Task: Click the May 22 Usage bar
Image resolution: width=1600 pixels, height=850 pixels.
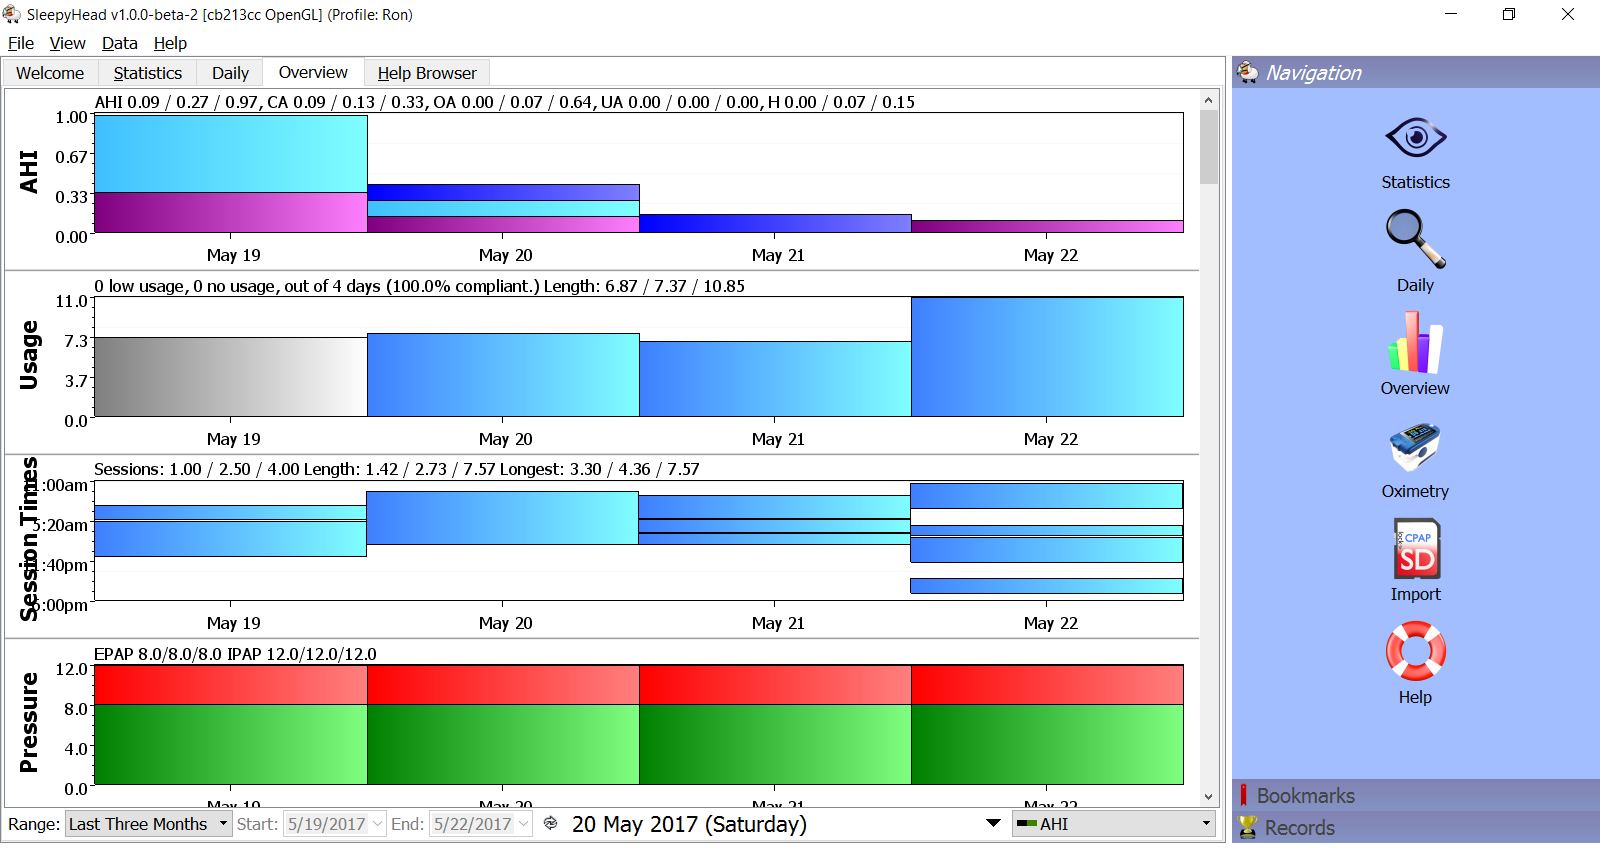Action: click(x=1047, y=357)
